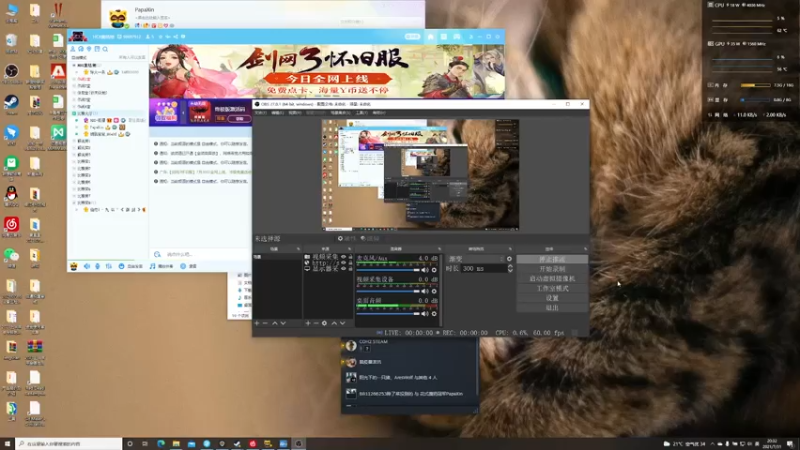Open the 帮助 menu in OBS
Screen dimensions: 800x450
379,113
